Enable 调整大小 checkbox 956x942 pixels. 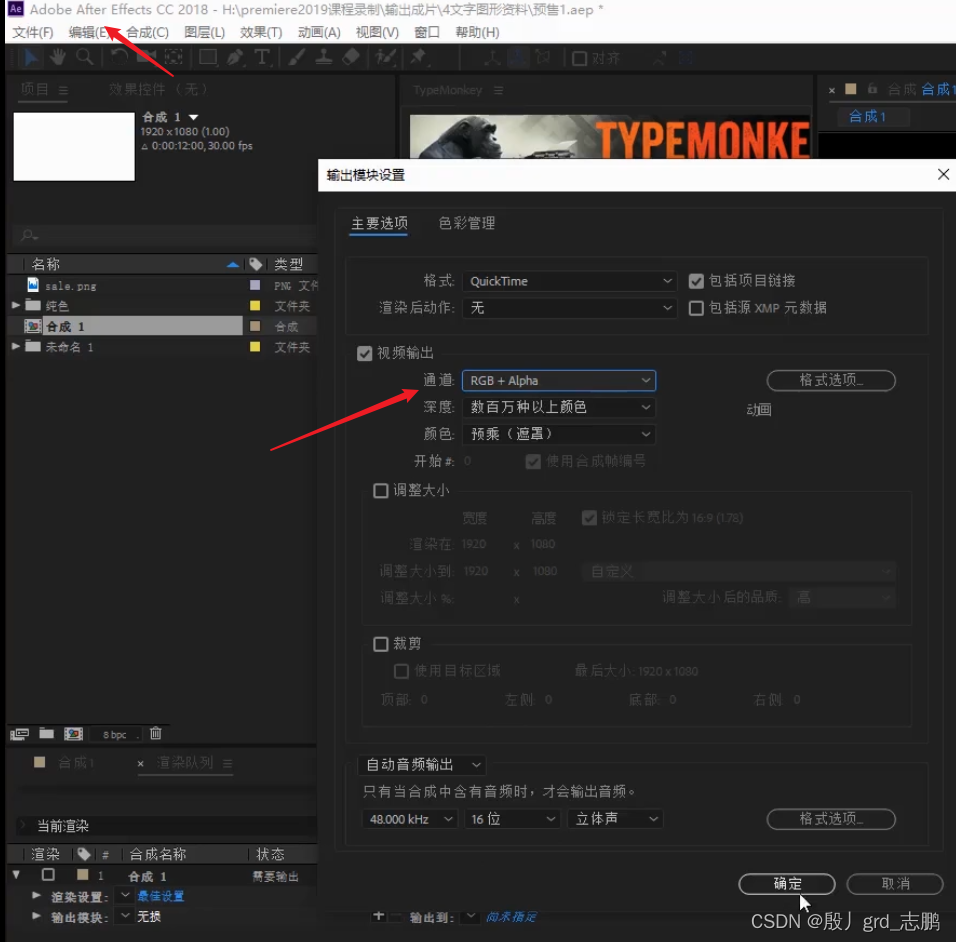click(x=380, y=491)
